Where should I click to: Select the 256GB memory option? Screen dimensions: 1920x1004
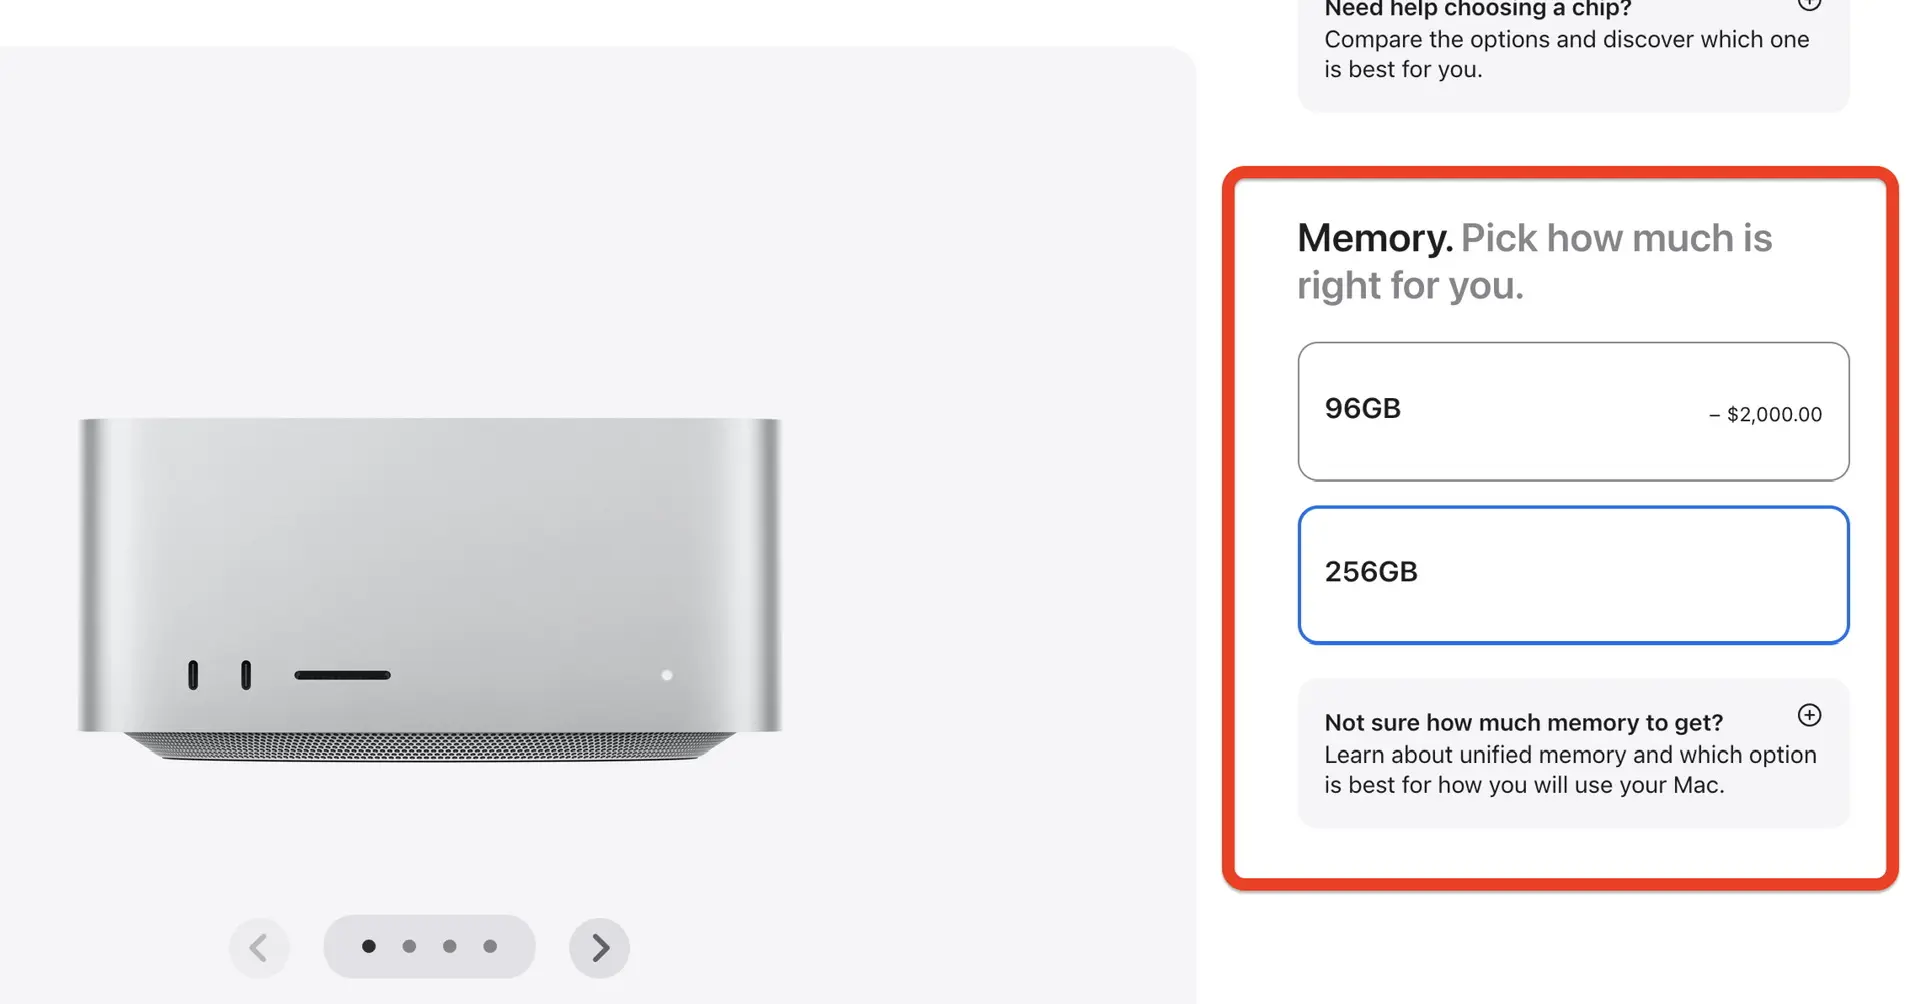(1572, 575)
